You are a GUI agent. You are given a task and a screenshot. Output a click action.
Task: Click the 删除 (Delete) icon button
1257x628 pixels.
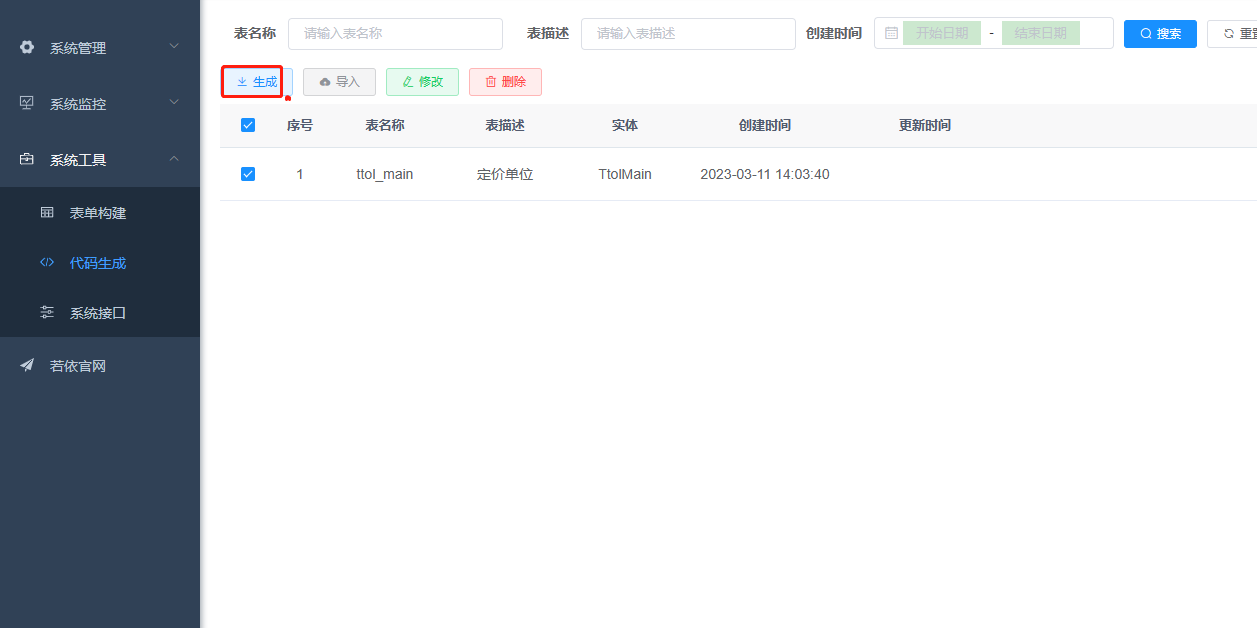pyautogui.click(x=505, y=81)
